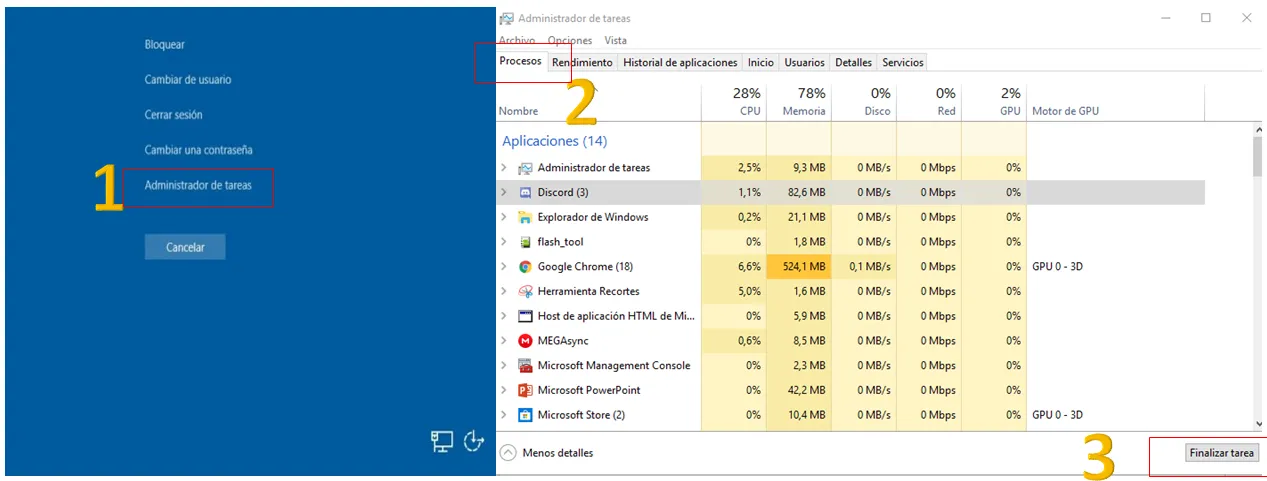
Task: Switch to the Servicios tab
Action: [x=903, y=62]
